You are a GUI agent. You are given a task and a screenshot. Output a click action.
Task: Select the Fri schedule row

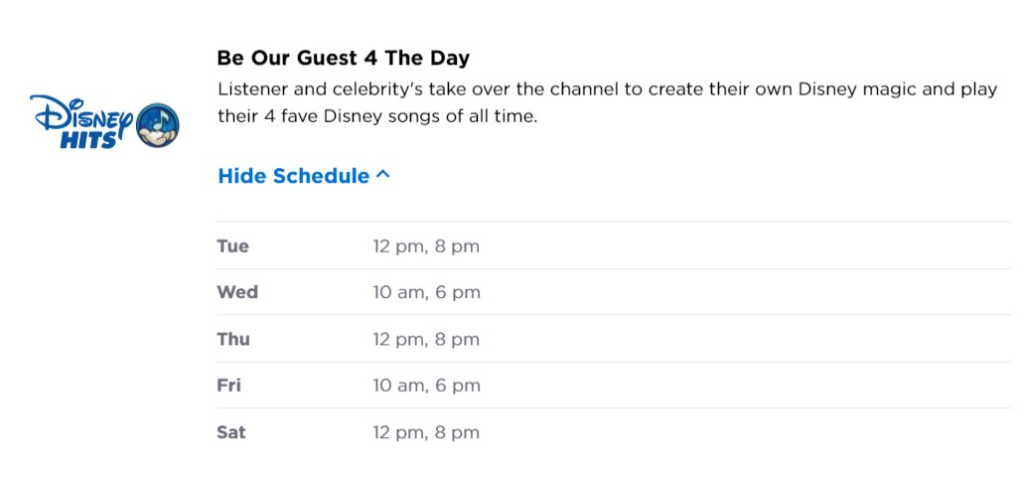[614, 385]
